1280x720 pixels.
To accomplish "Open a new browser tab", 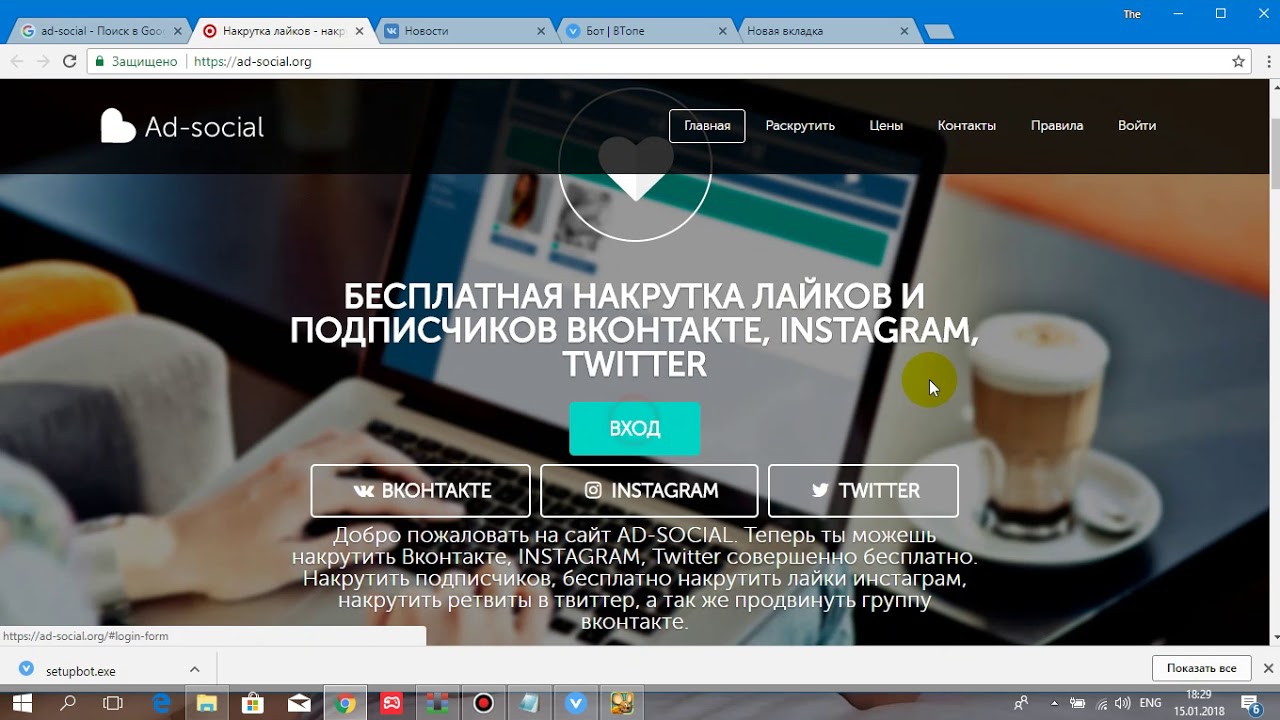I will tap(939, 32).
